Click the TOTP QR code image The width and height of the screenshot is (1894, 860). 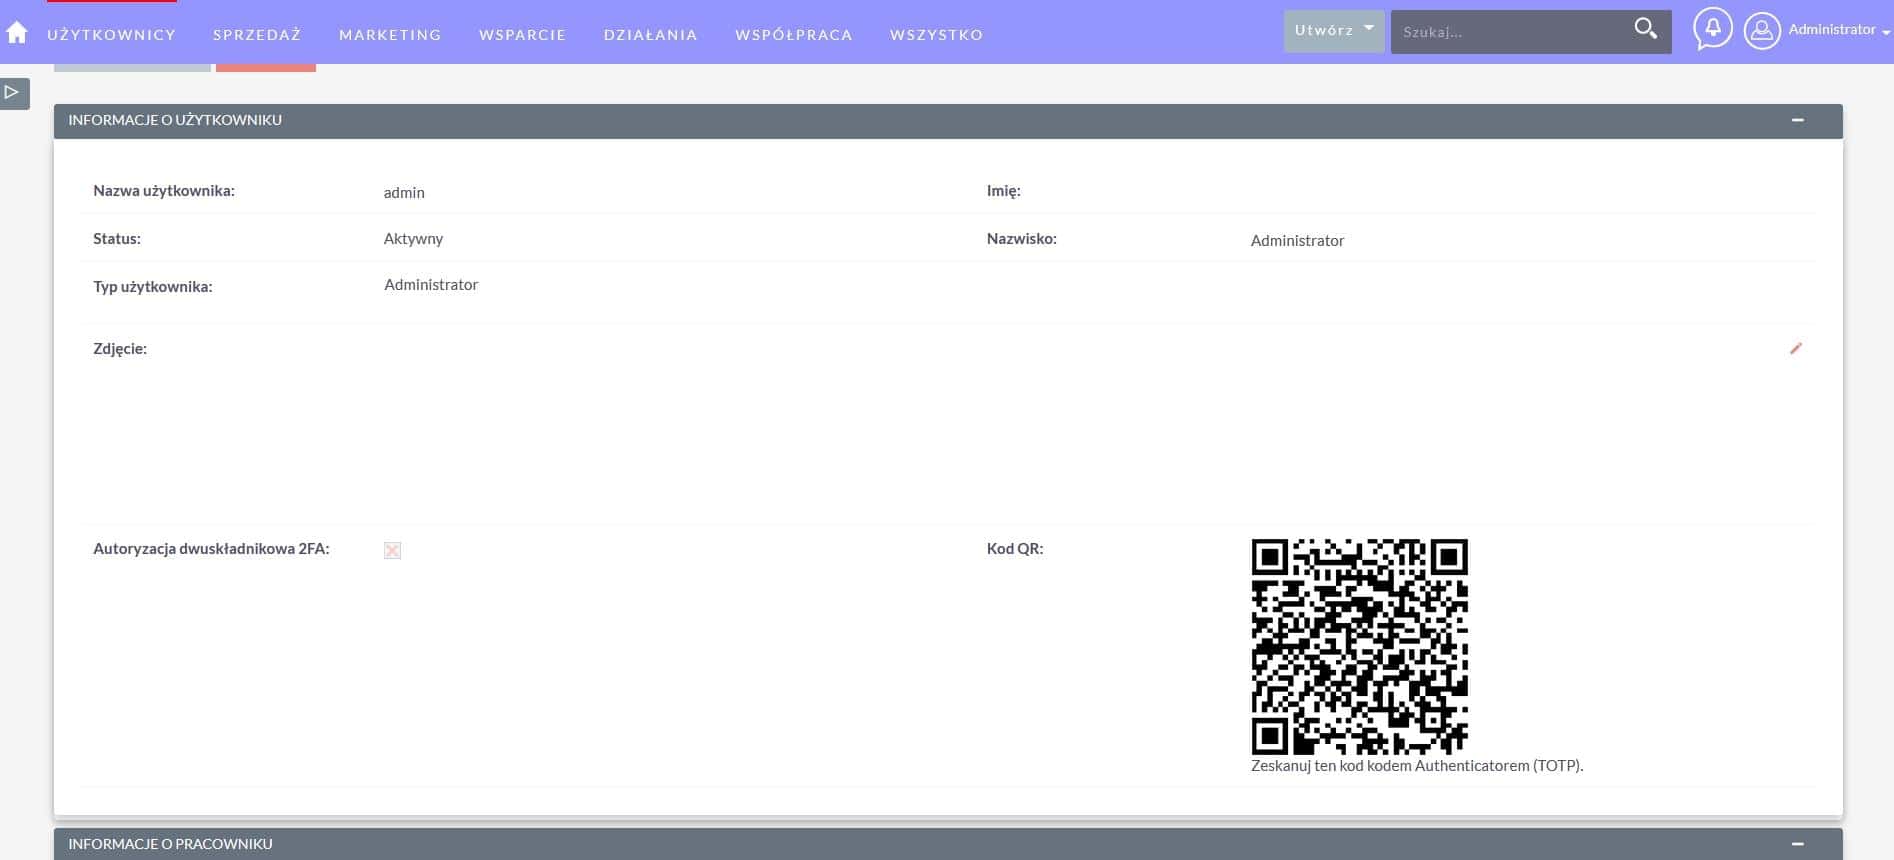point(1360,647)
